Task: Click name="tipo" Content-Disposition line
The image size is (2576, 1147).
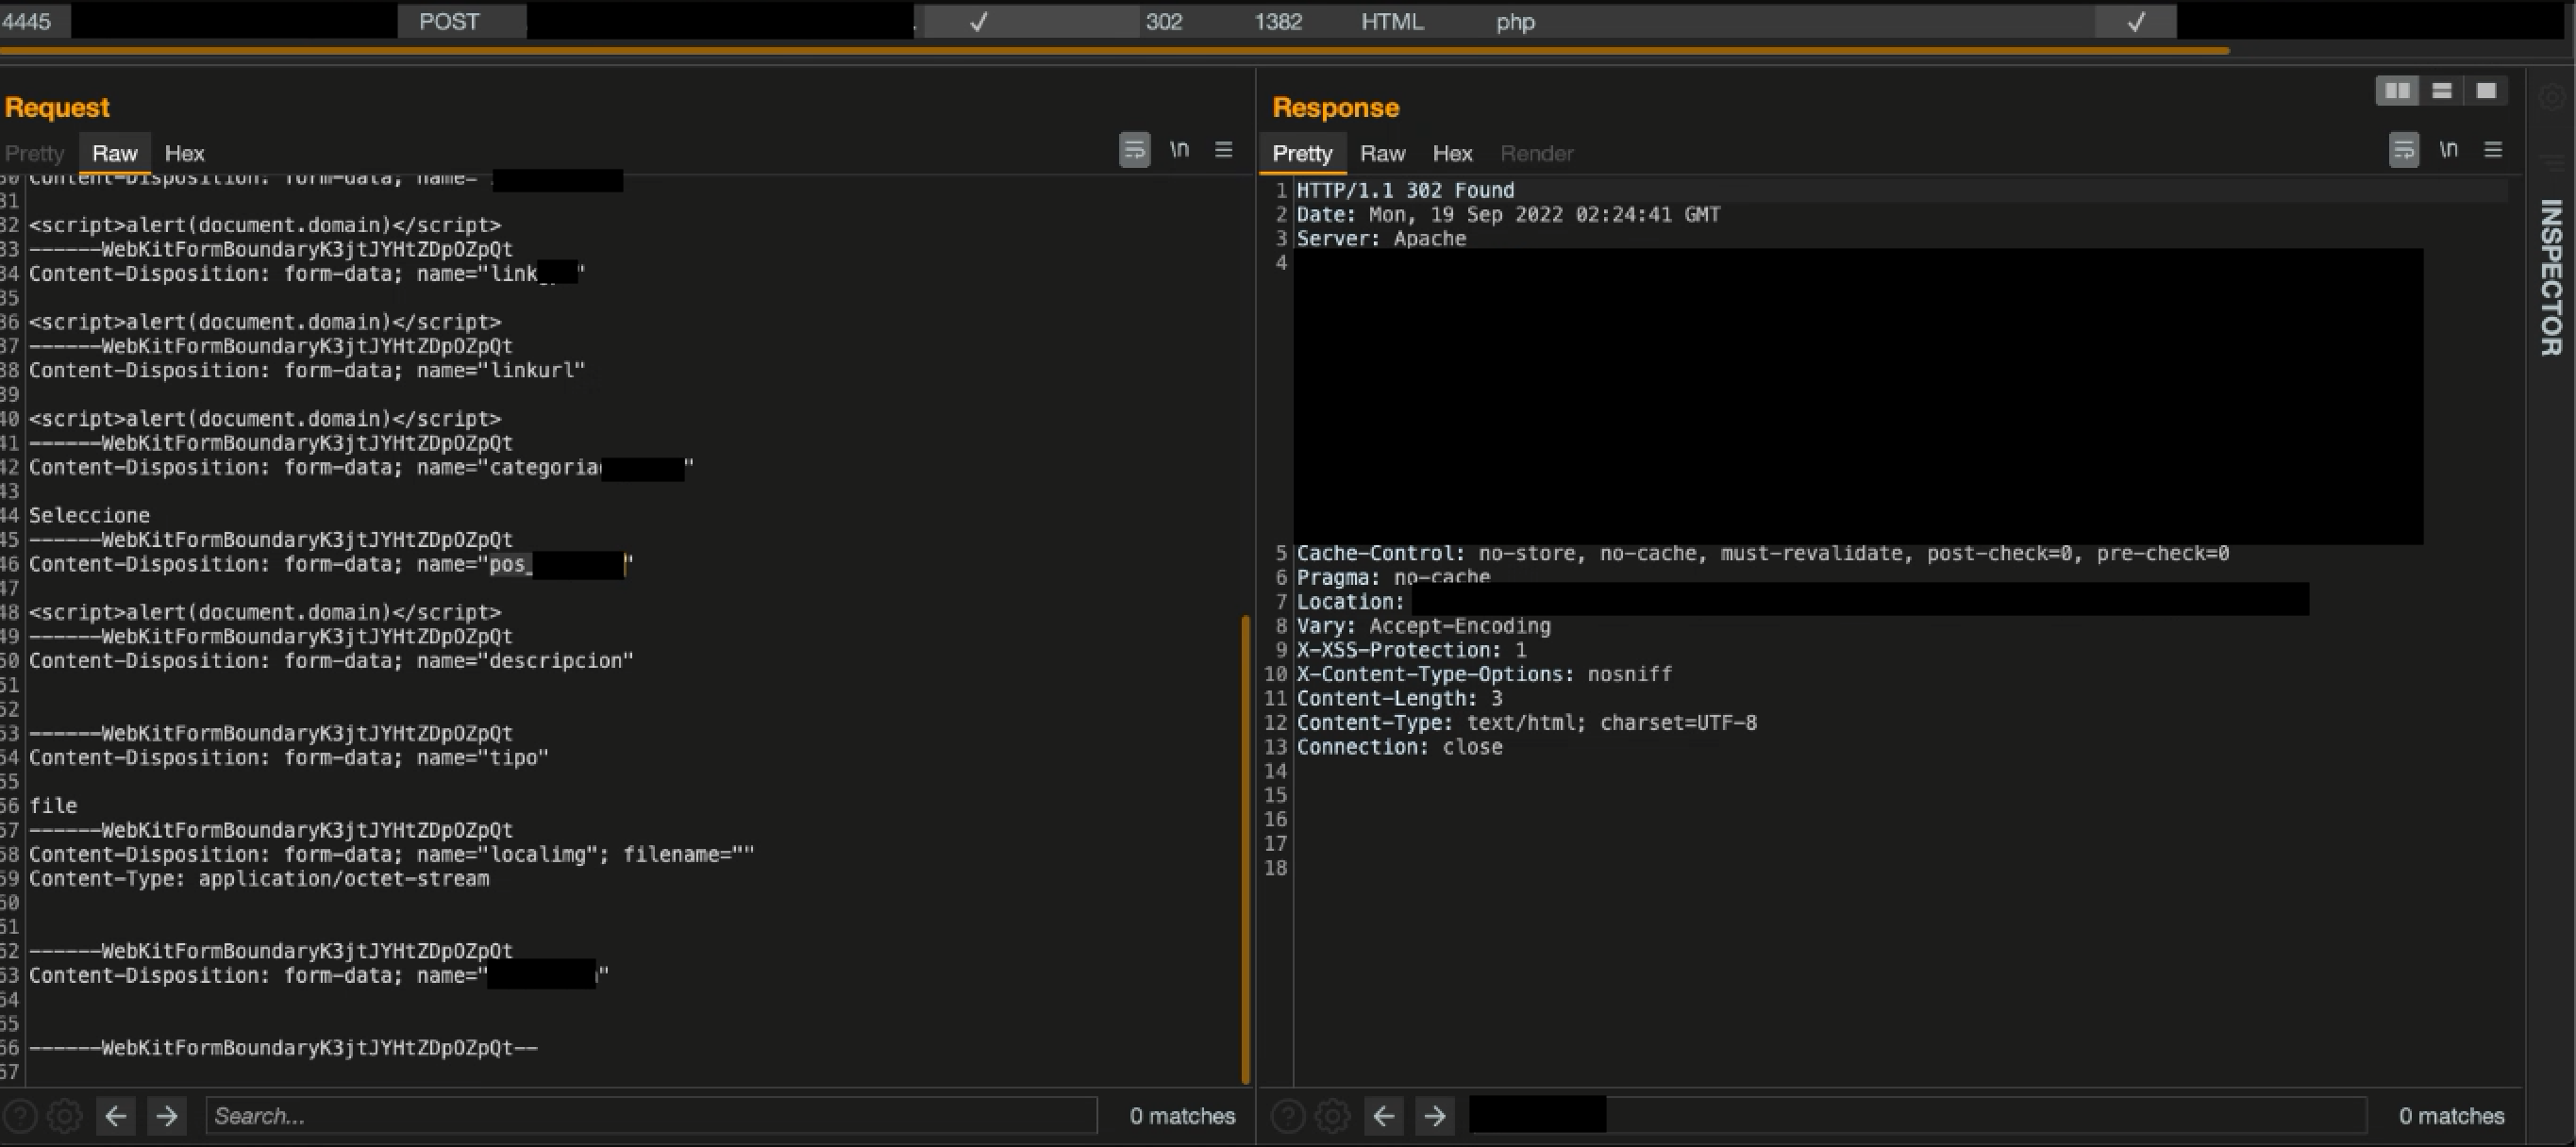Action: point(289,757)
